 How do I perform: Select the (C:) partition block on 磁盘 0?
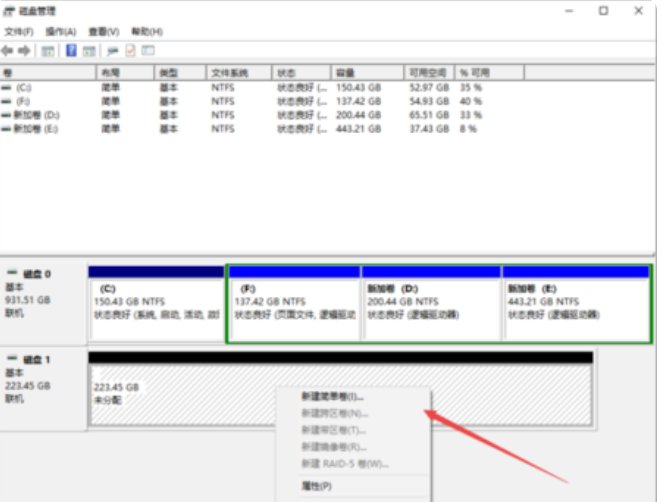coord(156,303)
